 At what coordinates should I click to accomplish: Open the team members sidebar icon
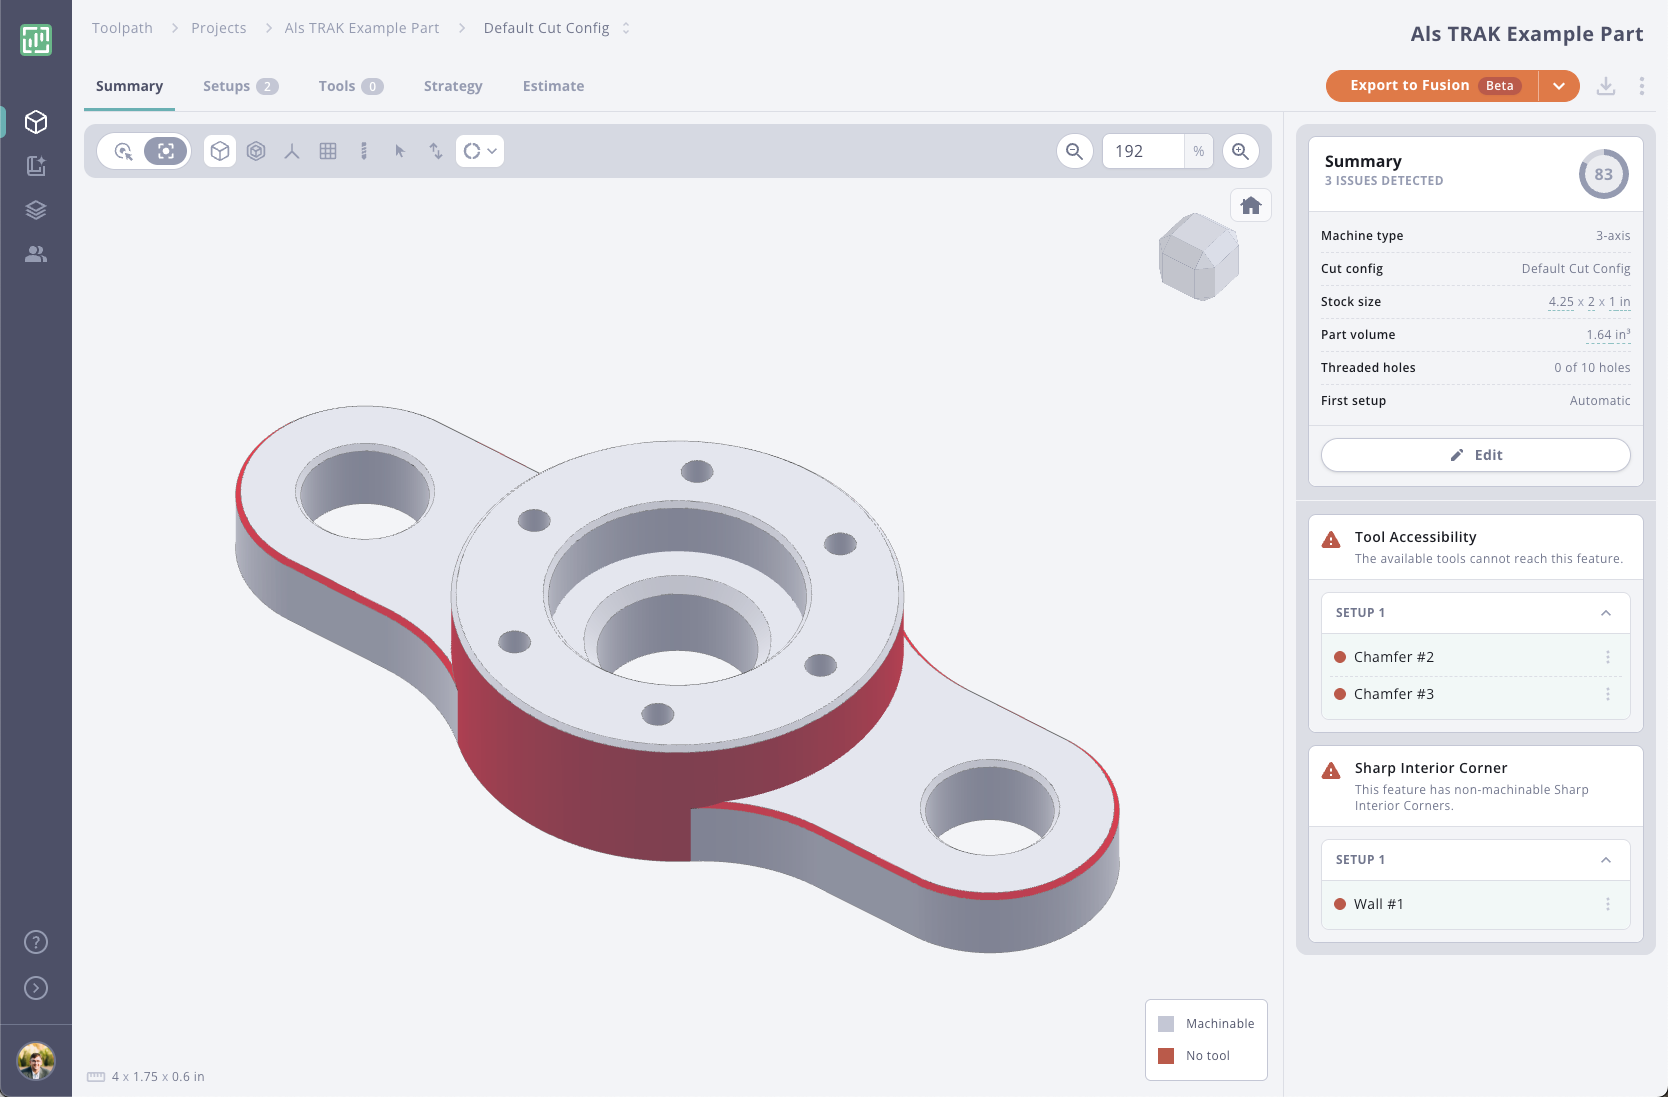pyautogui.click(x=36, y=254)
